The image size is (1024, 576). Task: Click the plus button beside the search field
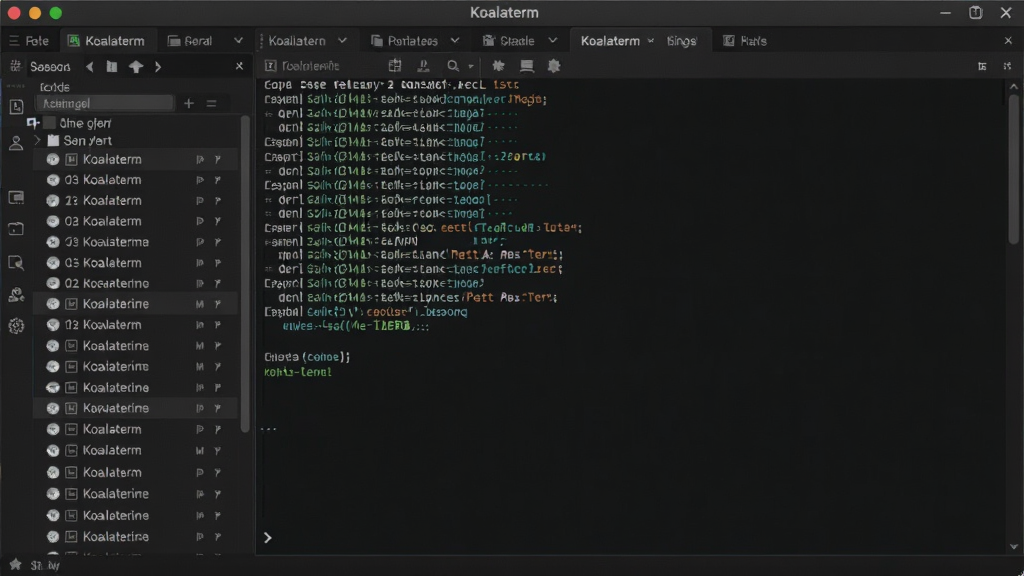tap(189, 103)
